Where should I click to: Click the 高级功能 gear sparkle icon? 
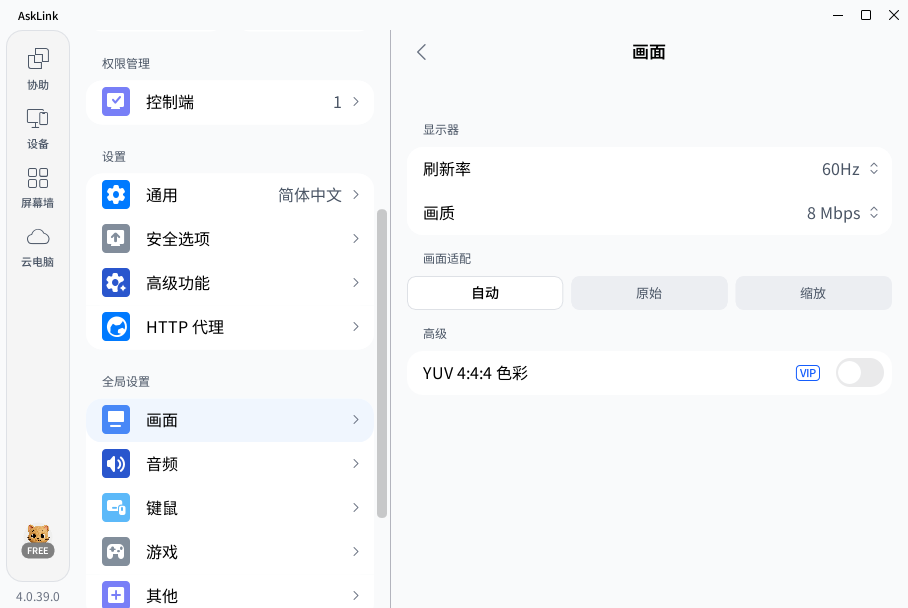click(116, 283)
